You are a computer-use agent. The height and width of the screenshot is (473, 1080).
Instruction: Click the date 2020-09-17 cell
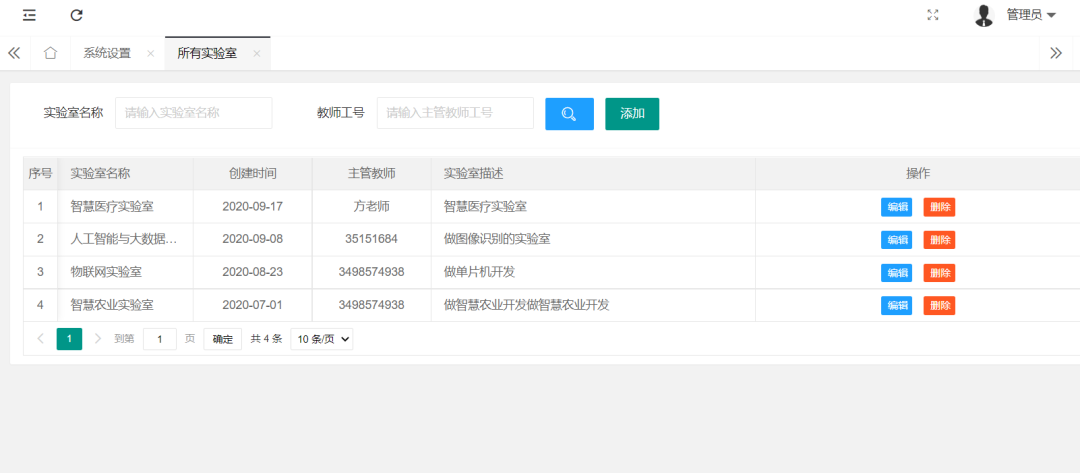click(x=253, y=206)
